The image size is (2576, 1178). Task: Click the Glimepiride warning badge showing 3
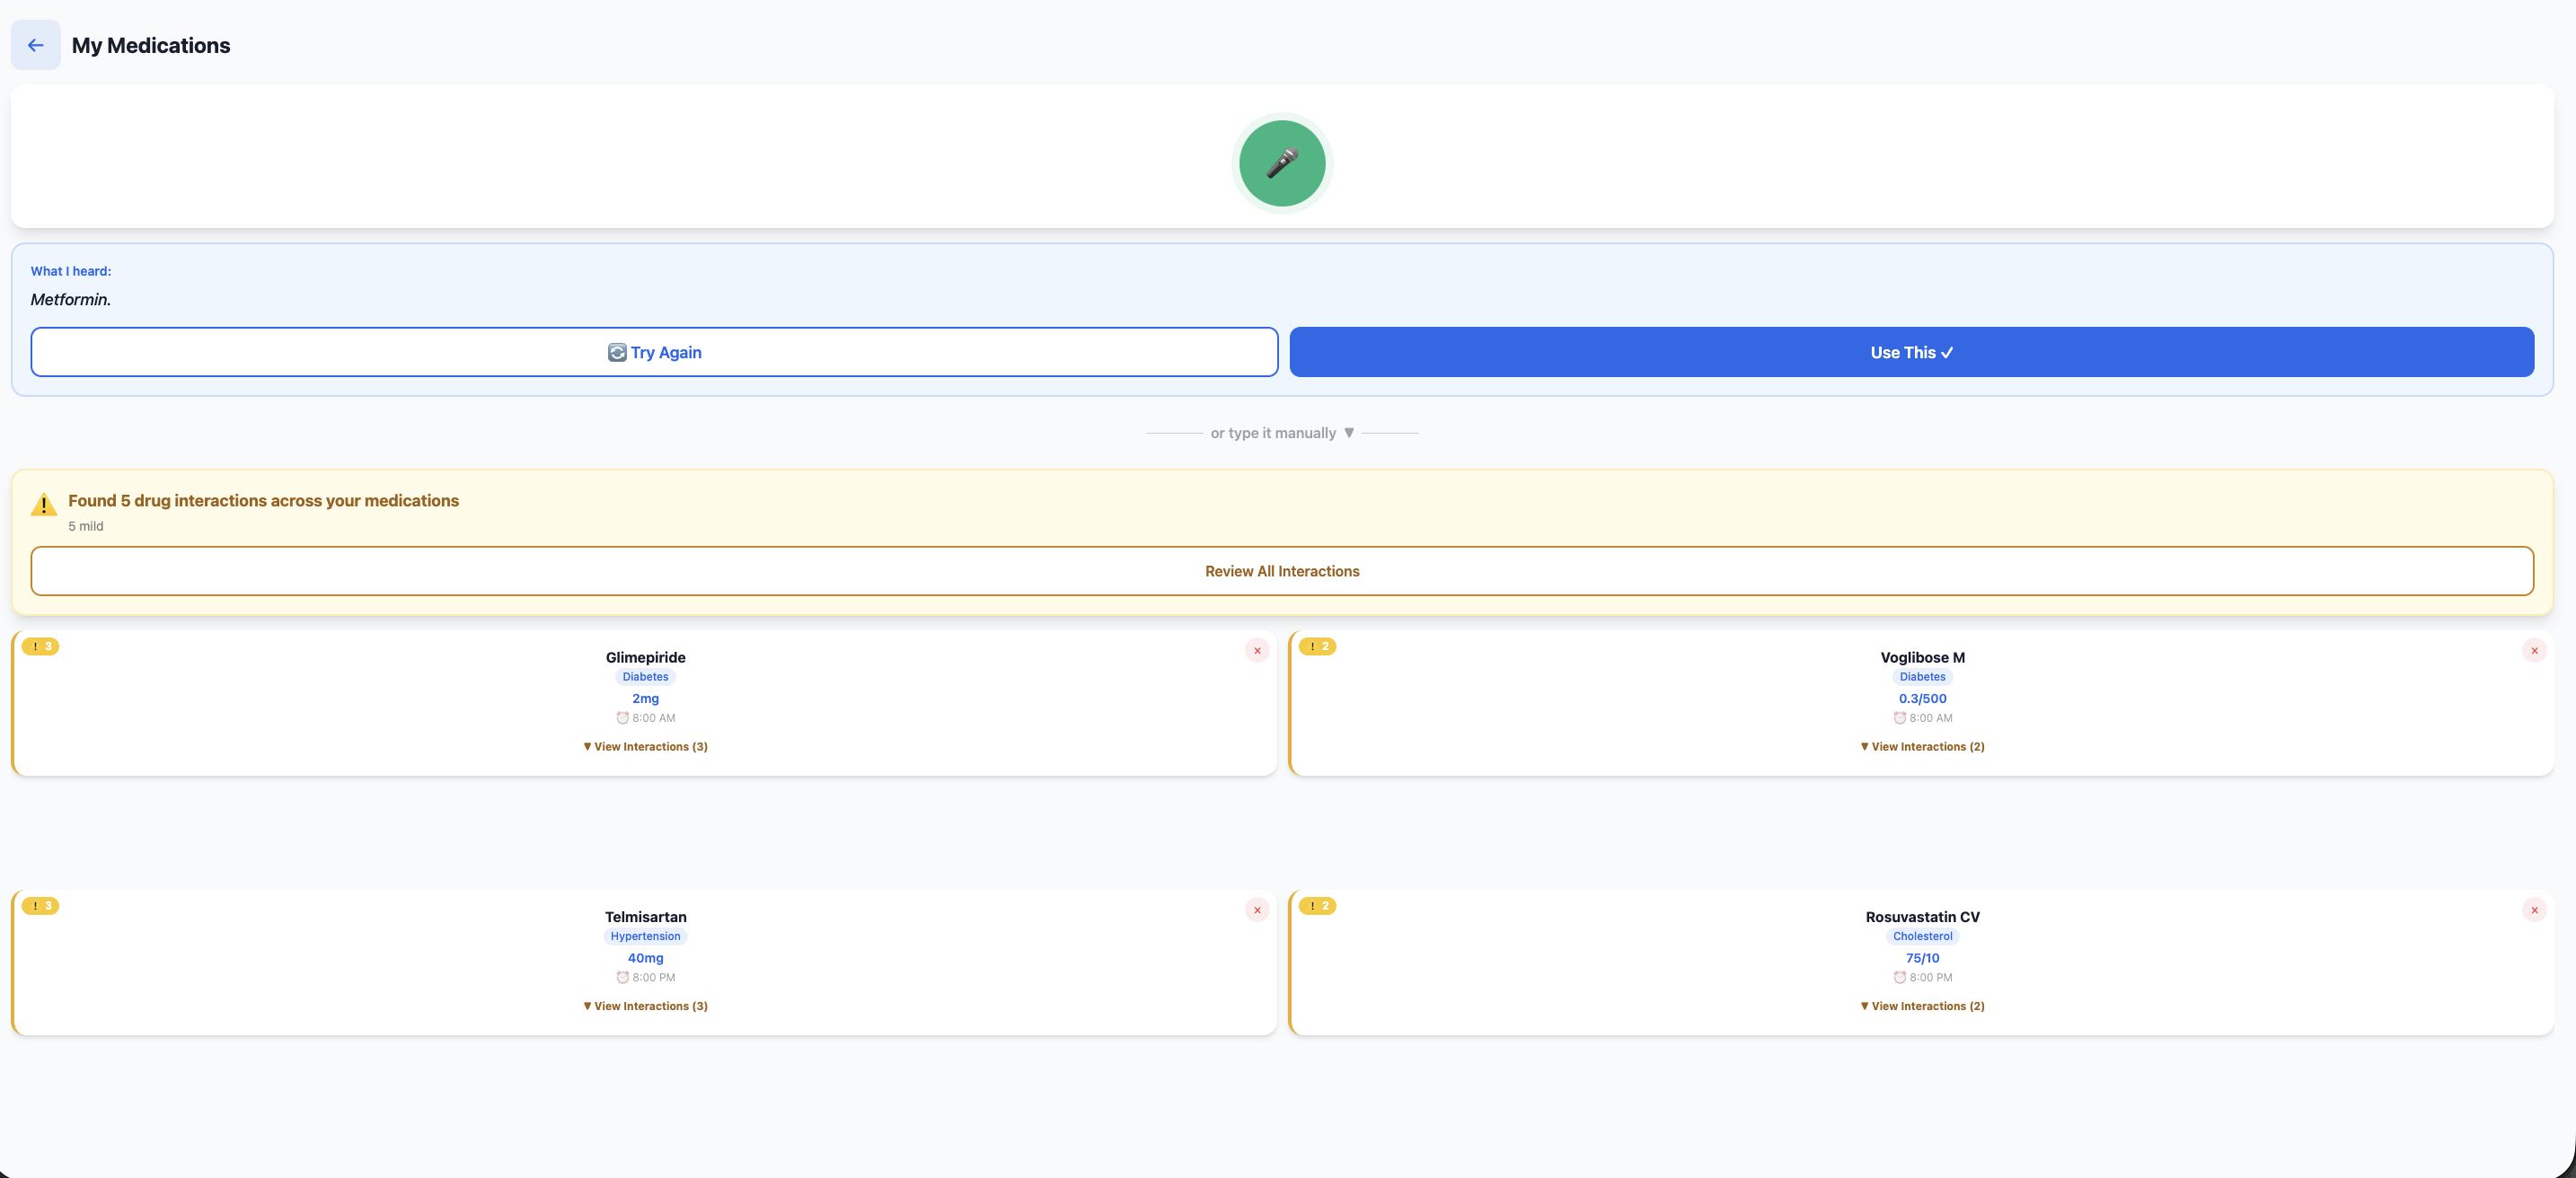click(41, 646)
